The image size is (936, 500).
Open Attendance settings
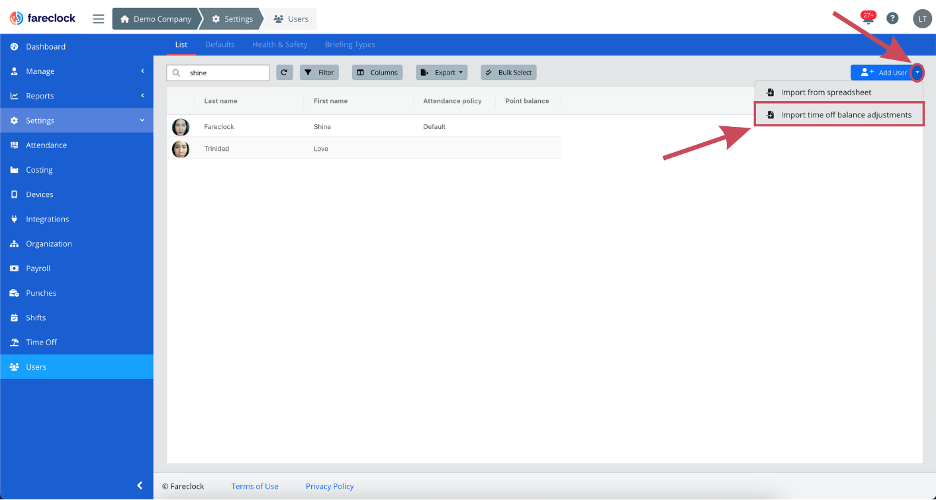click(76, 145)
